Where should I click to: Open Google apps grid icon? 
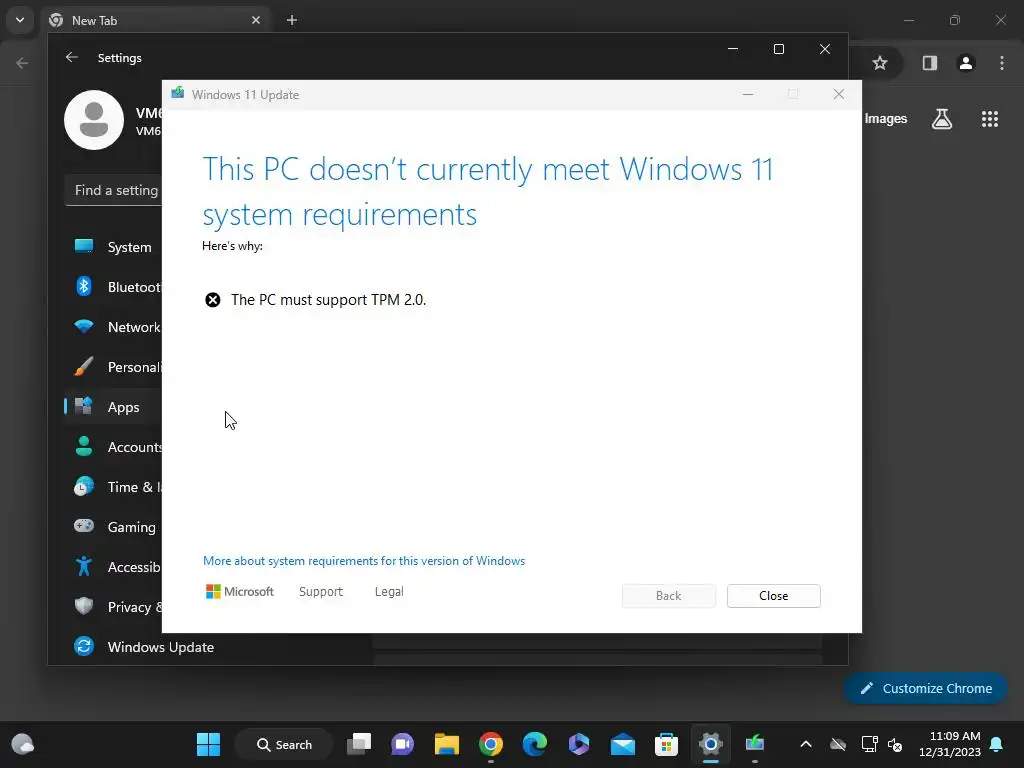(989, 119)
